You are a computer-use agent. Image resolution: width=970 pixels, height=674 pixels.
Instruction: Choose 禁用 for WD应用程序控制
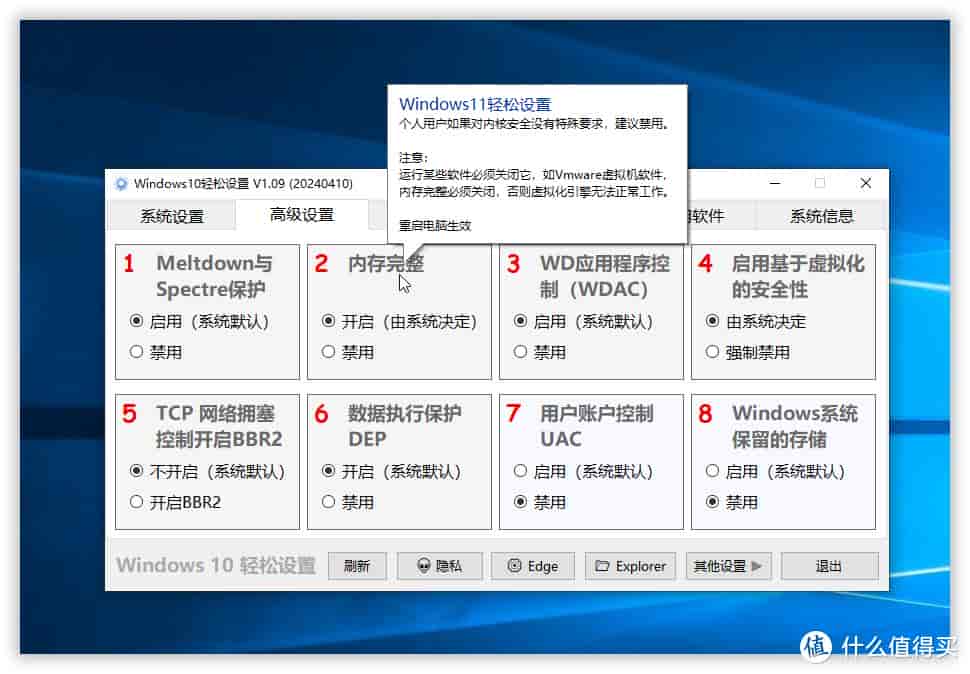(x=539, y=352)
